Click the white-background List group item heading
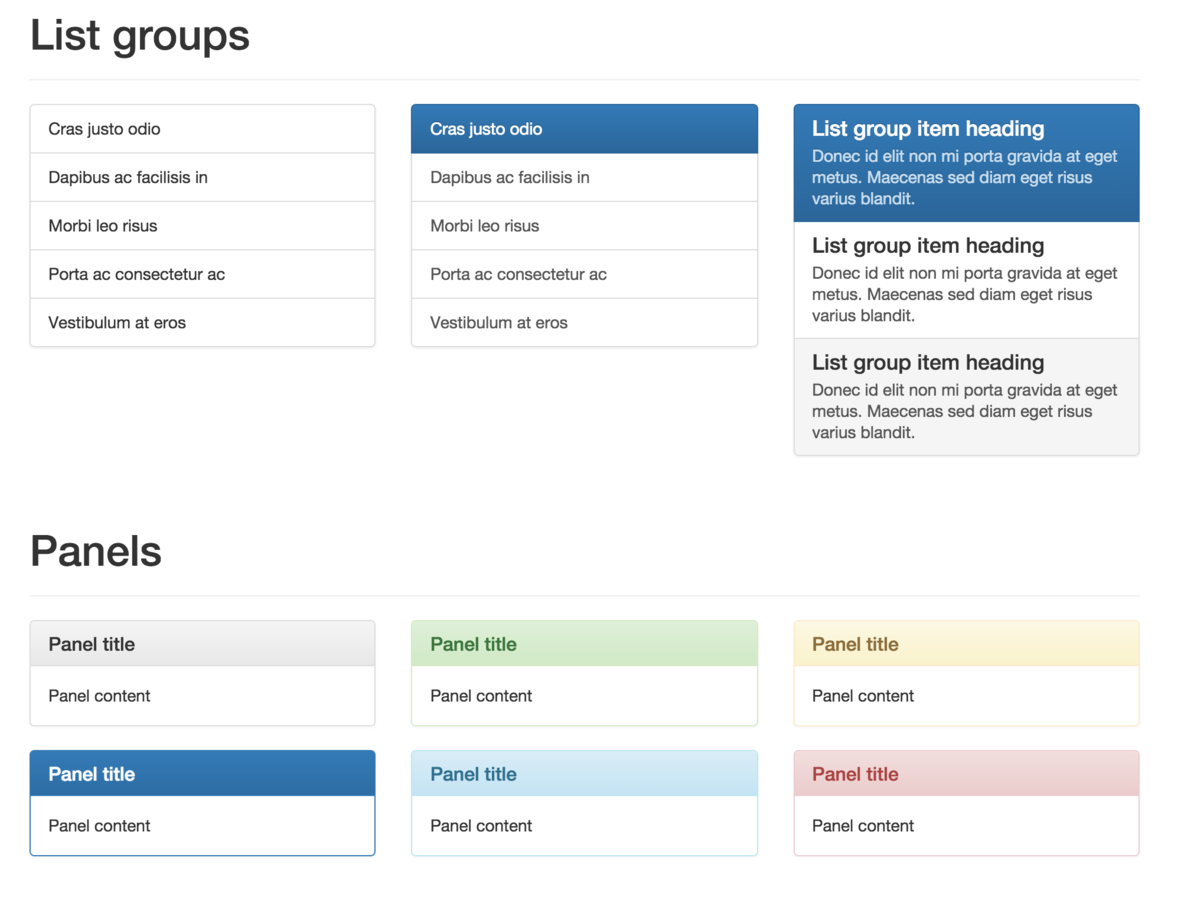This screenshot has width=1181, height=900. (928, 246)
